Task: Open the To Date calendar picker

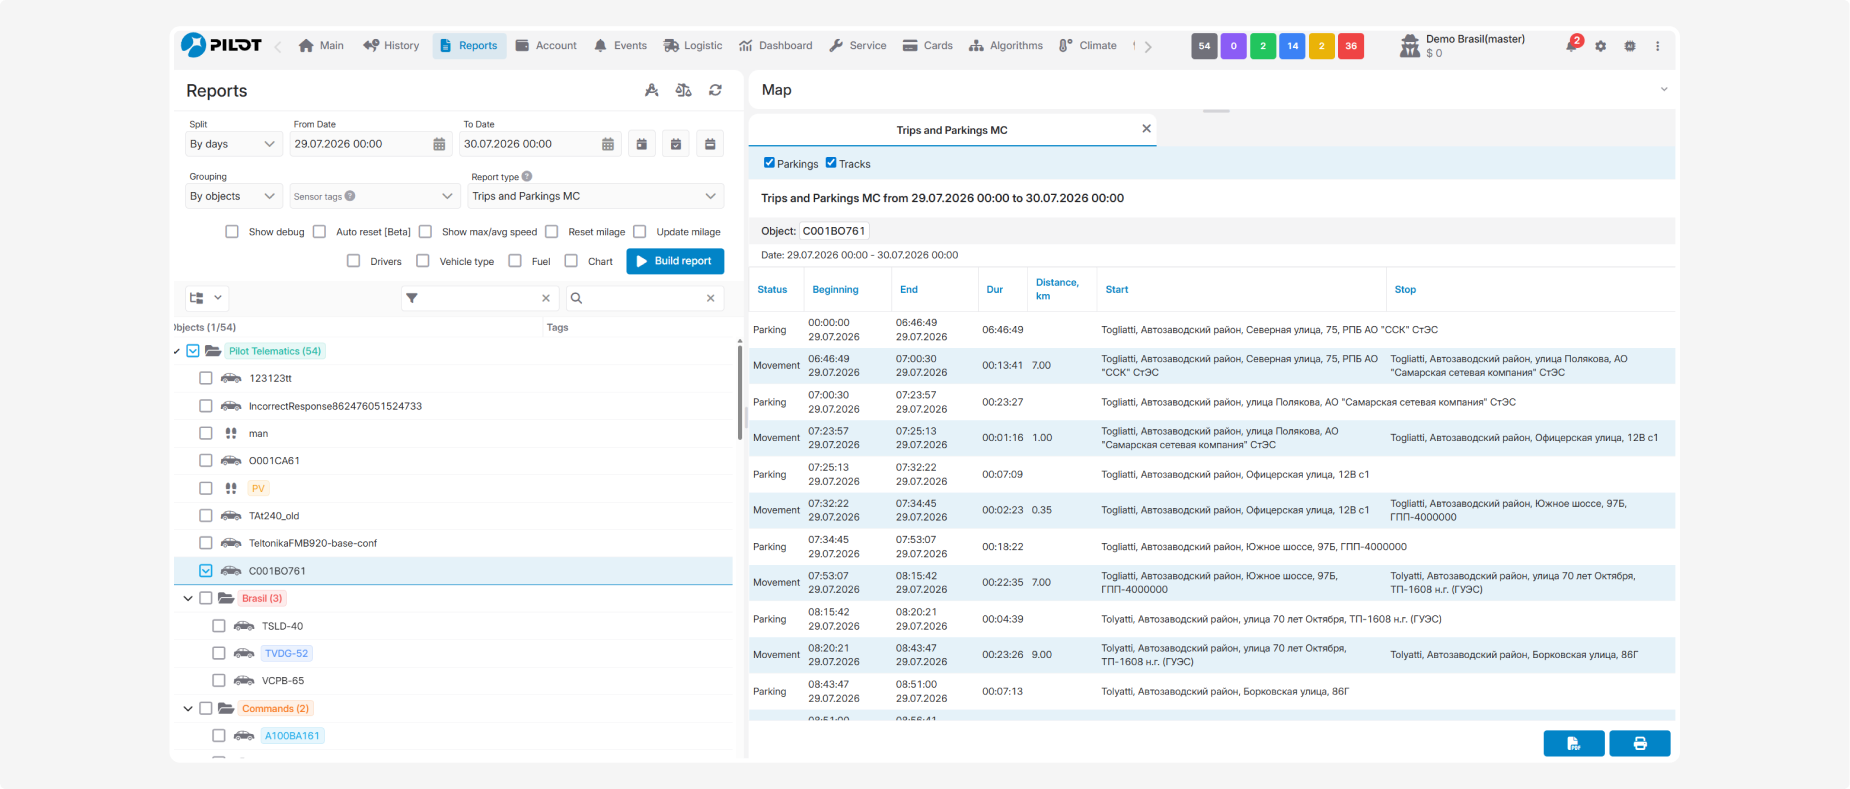Action: point(608,144)
